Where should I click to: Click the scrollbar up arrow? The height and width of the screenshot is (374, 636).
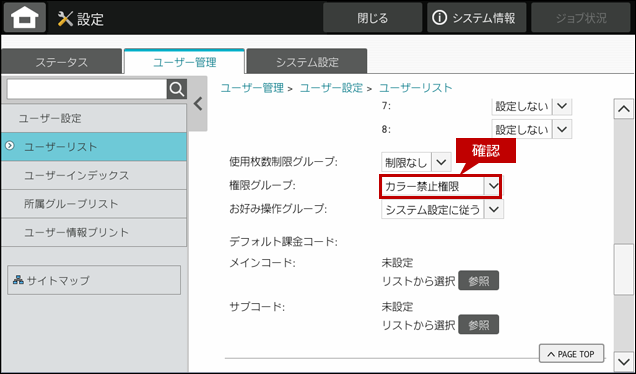(623, 109)
